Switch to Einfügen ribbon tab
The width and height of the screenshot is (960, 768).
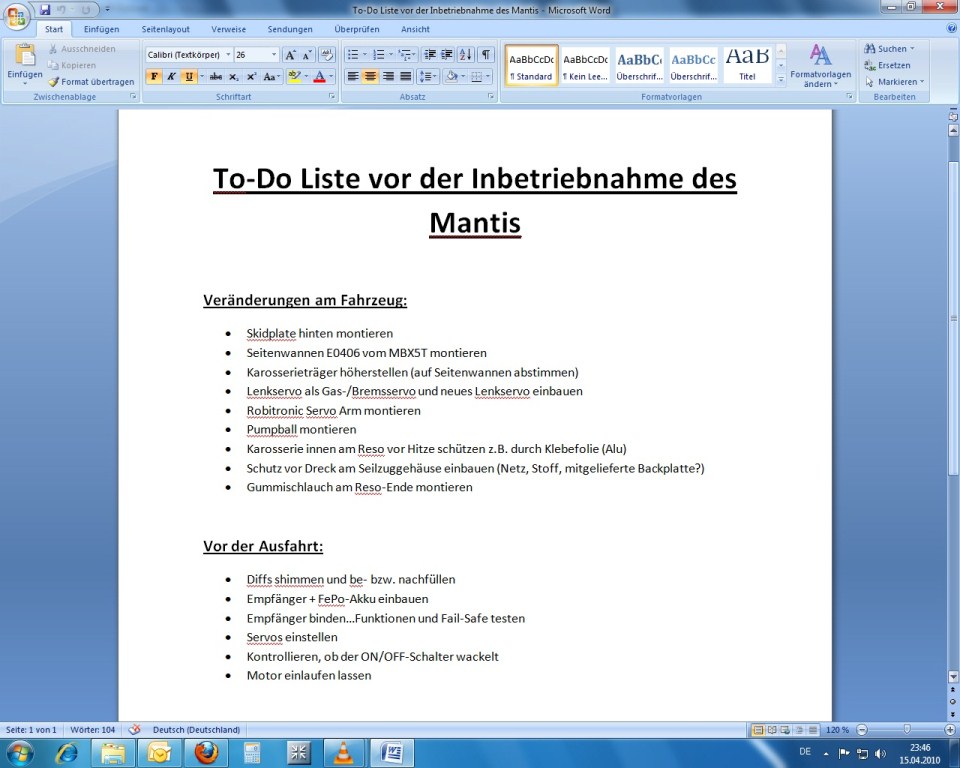click(x=101, y=29)
